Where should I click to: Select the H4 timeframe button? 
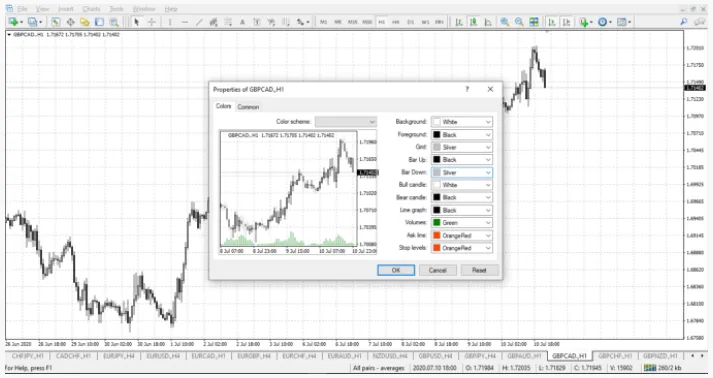[x=396, y=22]
